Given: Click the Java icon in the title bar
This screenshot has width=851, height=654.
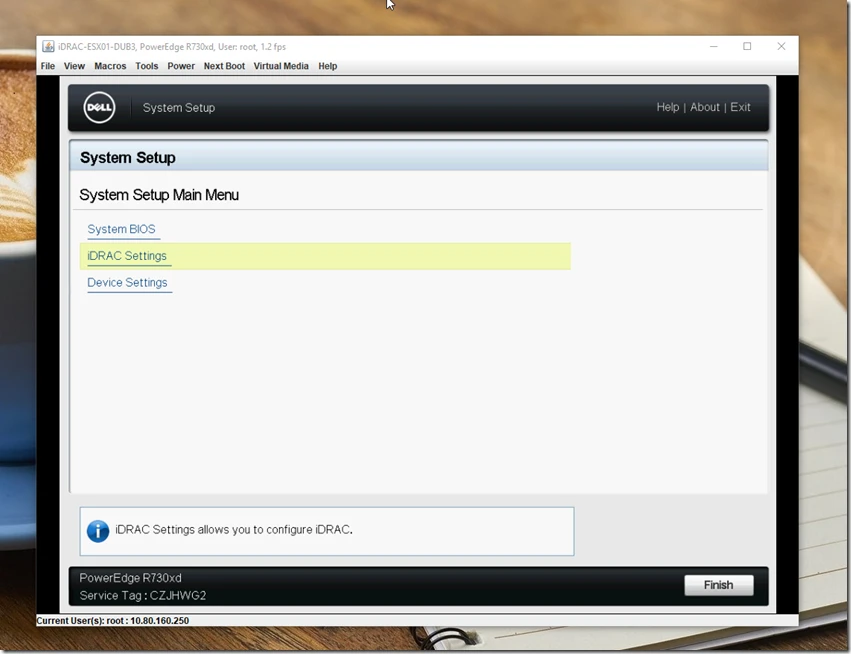Looking at the screenshot, I should click(48, 47).
